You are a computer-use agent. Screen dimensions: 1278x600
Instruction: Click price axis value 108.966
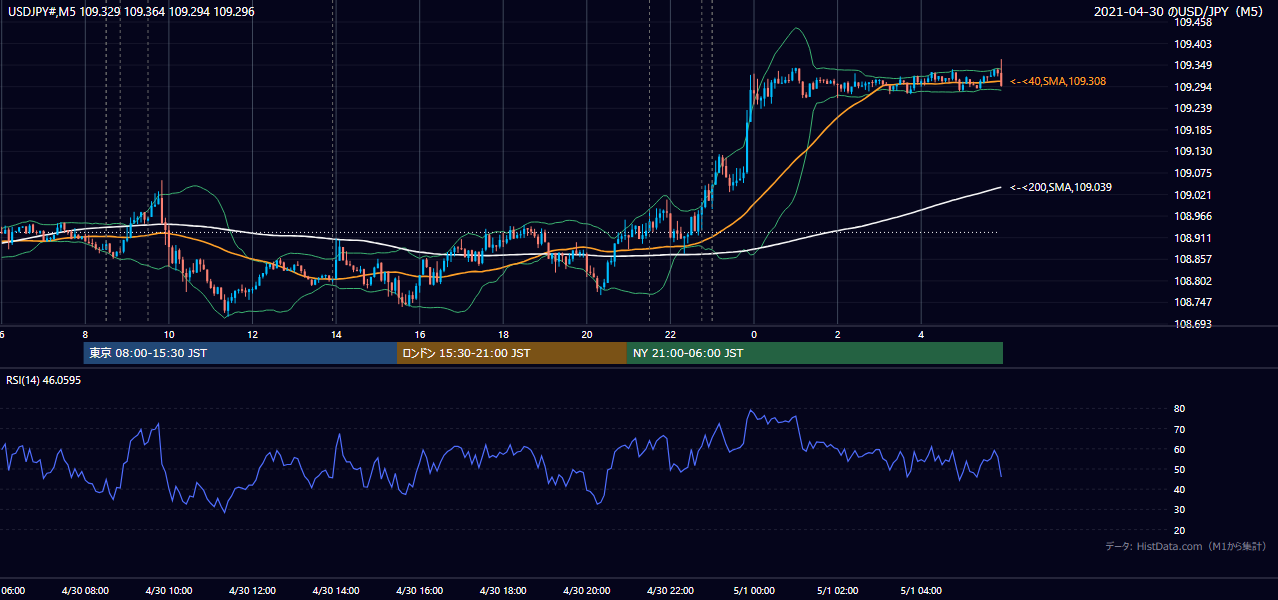(1192, 216)
